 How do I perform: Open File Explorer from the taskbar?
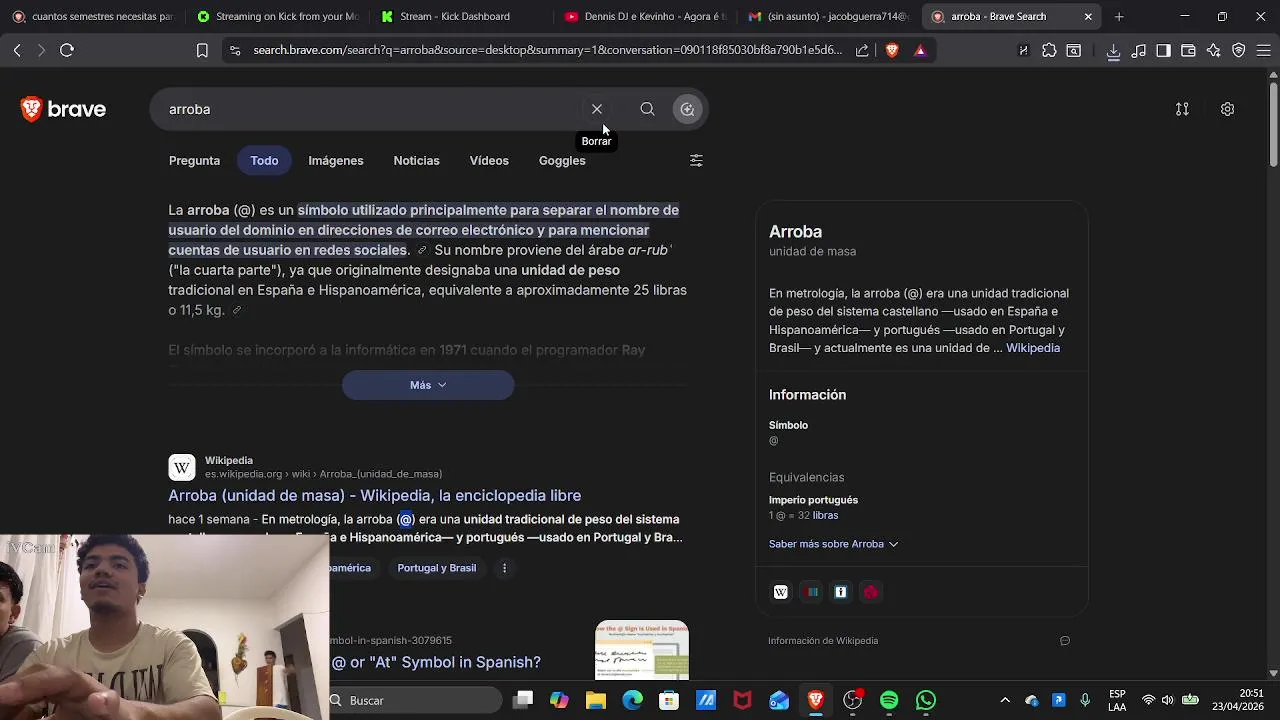596,700
